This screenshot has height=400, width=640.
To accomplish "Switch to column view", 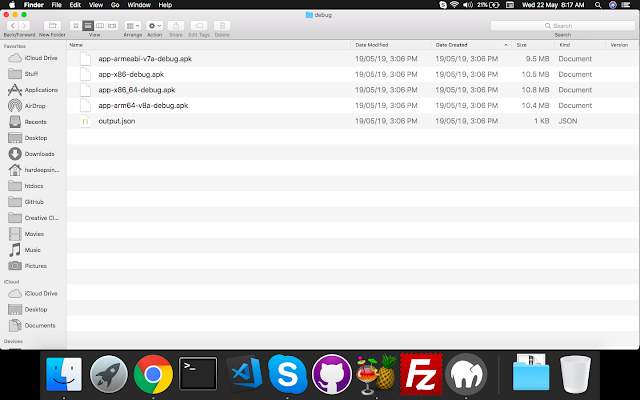I will coord(100,26).
